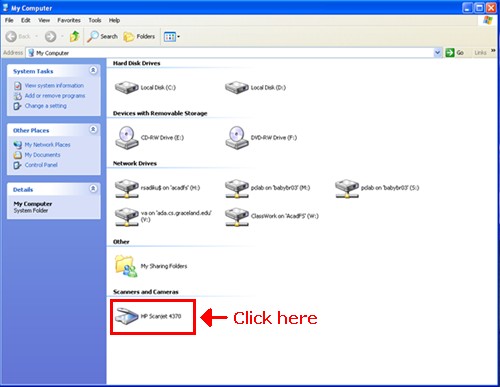Open Control Panel link
Screen dimensions: 500x387
click(x=41, y=165)
